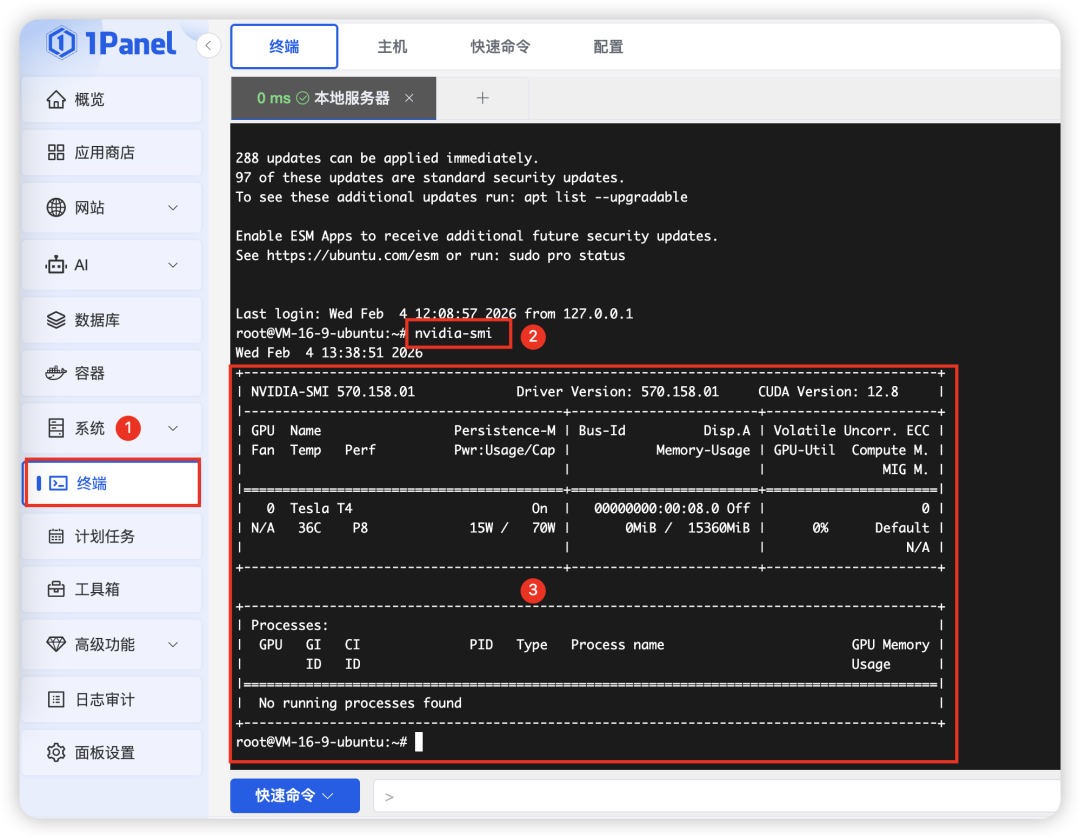Image resolution: width=1080 pixels, height=838 pixels.
Task: Click the terminal icon for 终端 in sidebar
Action: tap(59, 483)
